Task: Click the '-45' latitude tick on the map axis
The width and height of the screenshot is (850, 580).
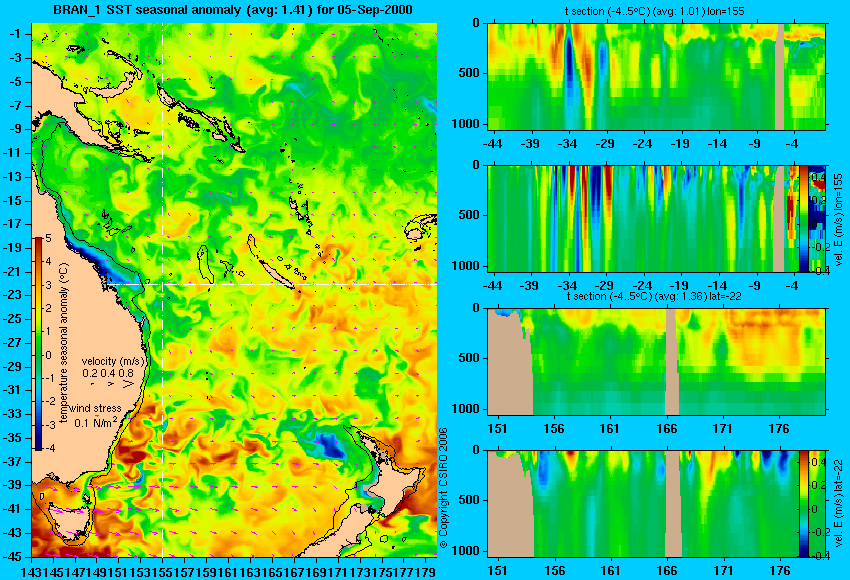Action: pyautogui.click(x=14, y=557)
